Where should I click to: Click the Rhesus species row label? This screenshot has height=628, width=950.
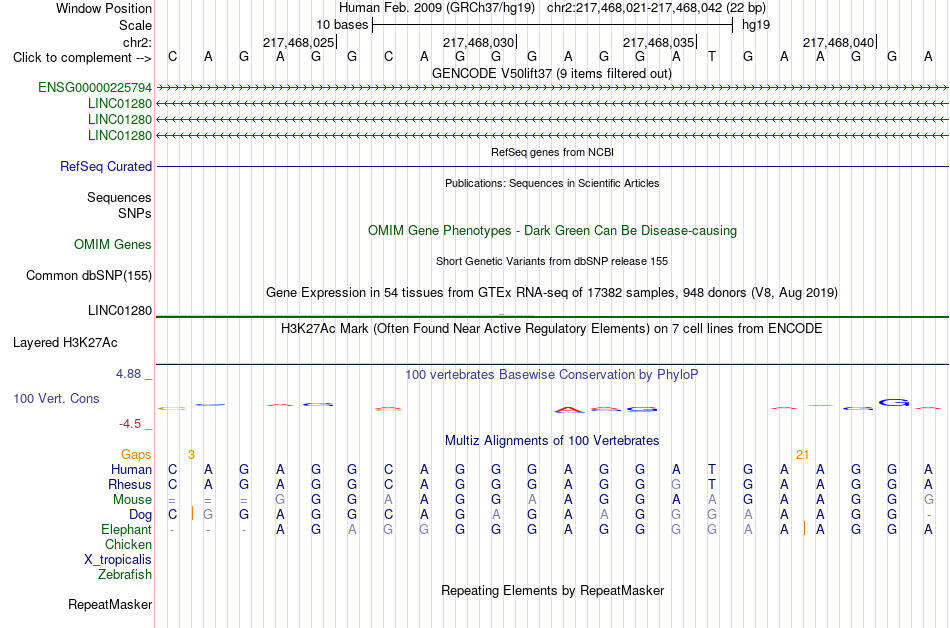point(130,485)
